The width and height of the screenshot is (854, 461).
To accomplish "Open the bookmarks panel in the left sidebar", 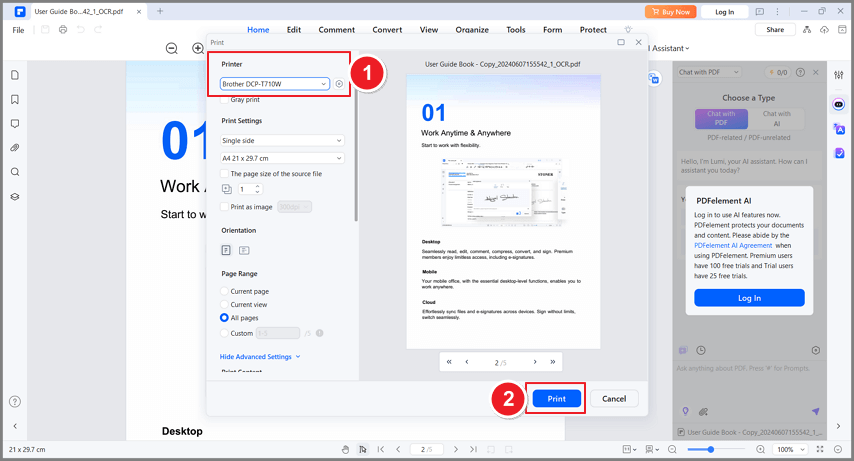I will coord(15,99).
